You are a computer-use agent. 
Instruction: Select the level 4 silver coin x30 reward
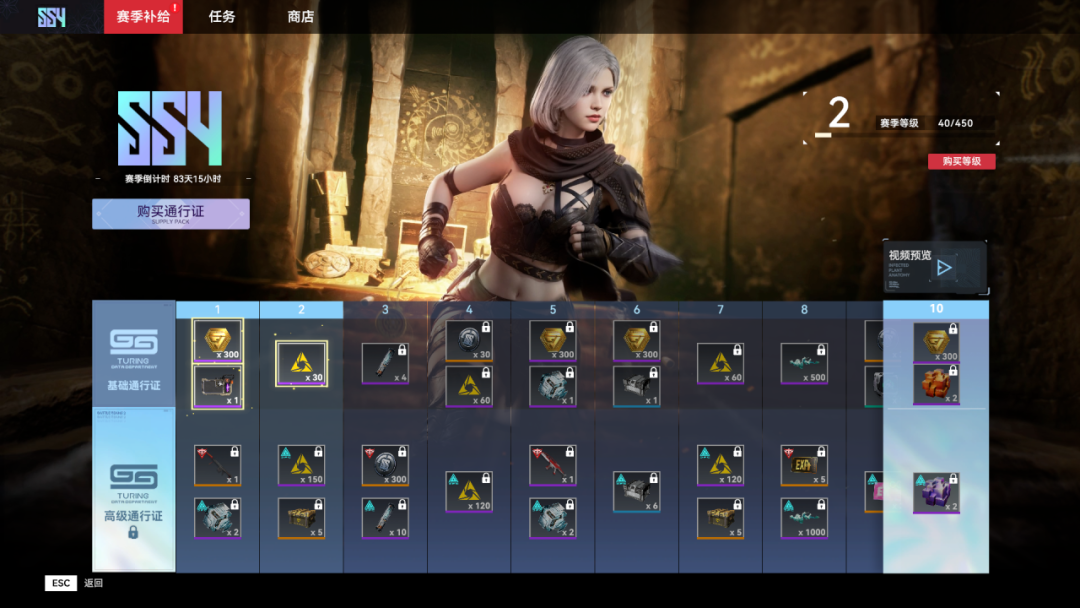[469, 341]
